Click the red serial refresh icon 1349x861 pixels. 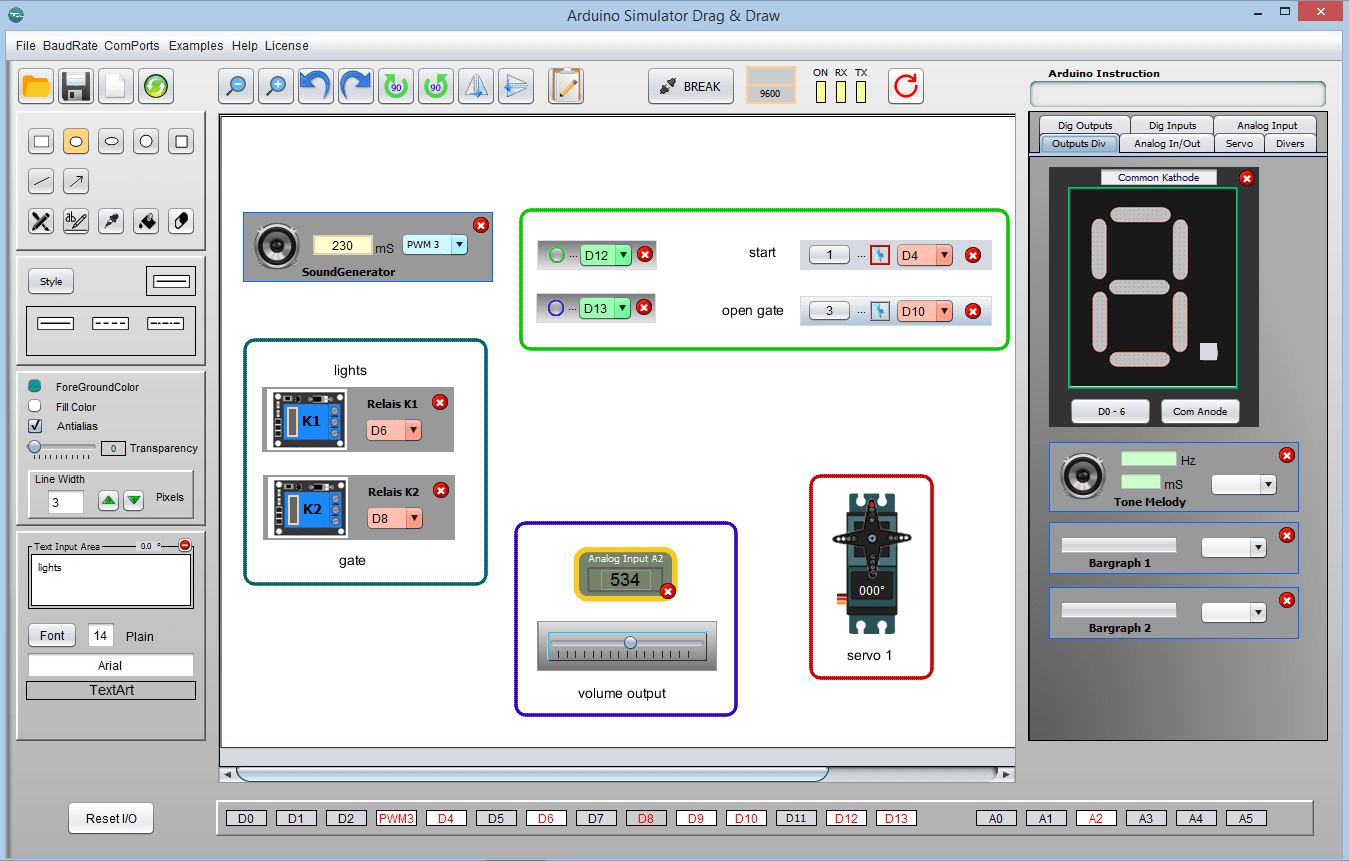(905, 86)
